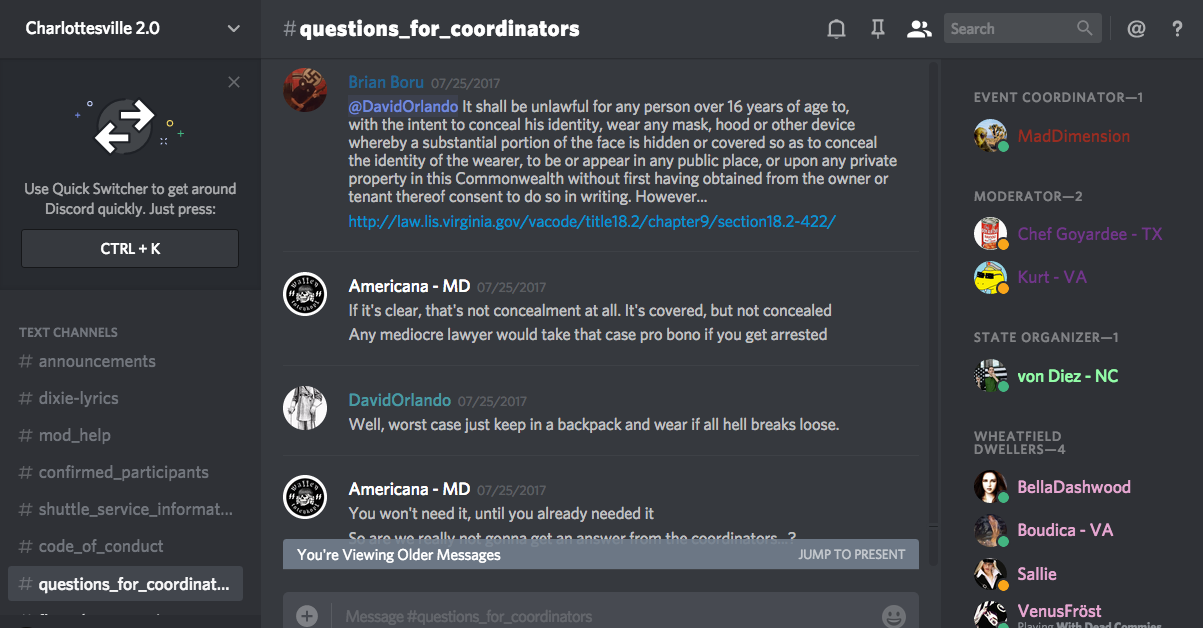Click the message input box
The image size is (1203, 628).
click(600, 616)
